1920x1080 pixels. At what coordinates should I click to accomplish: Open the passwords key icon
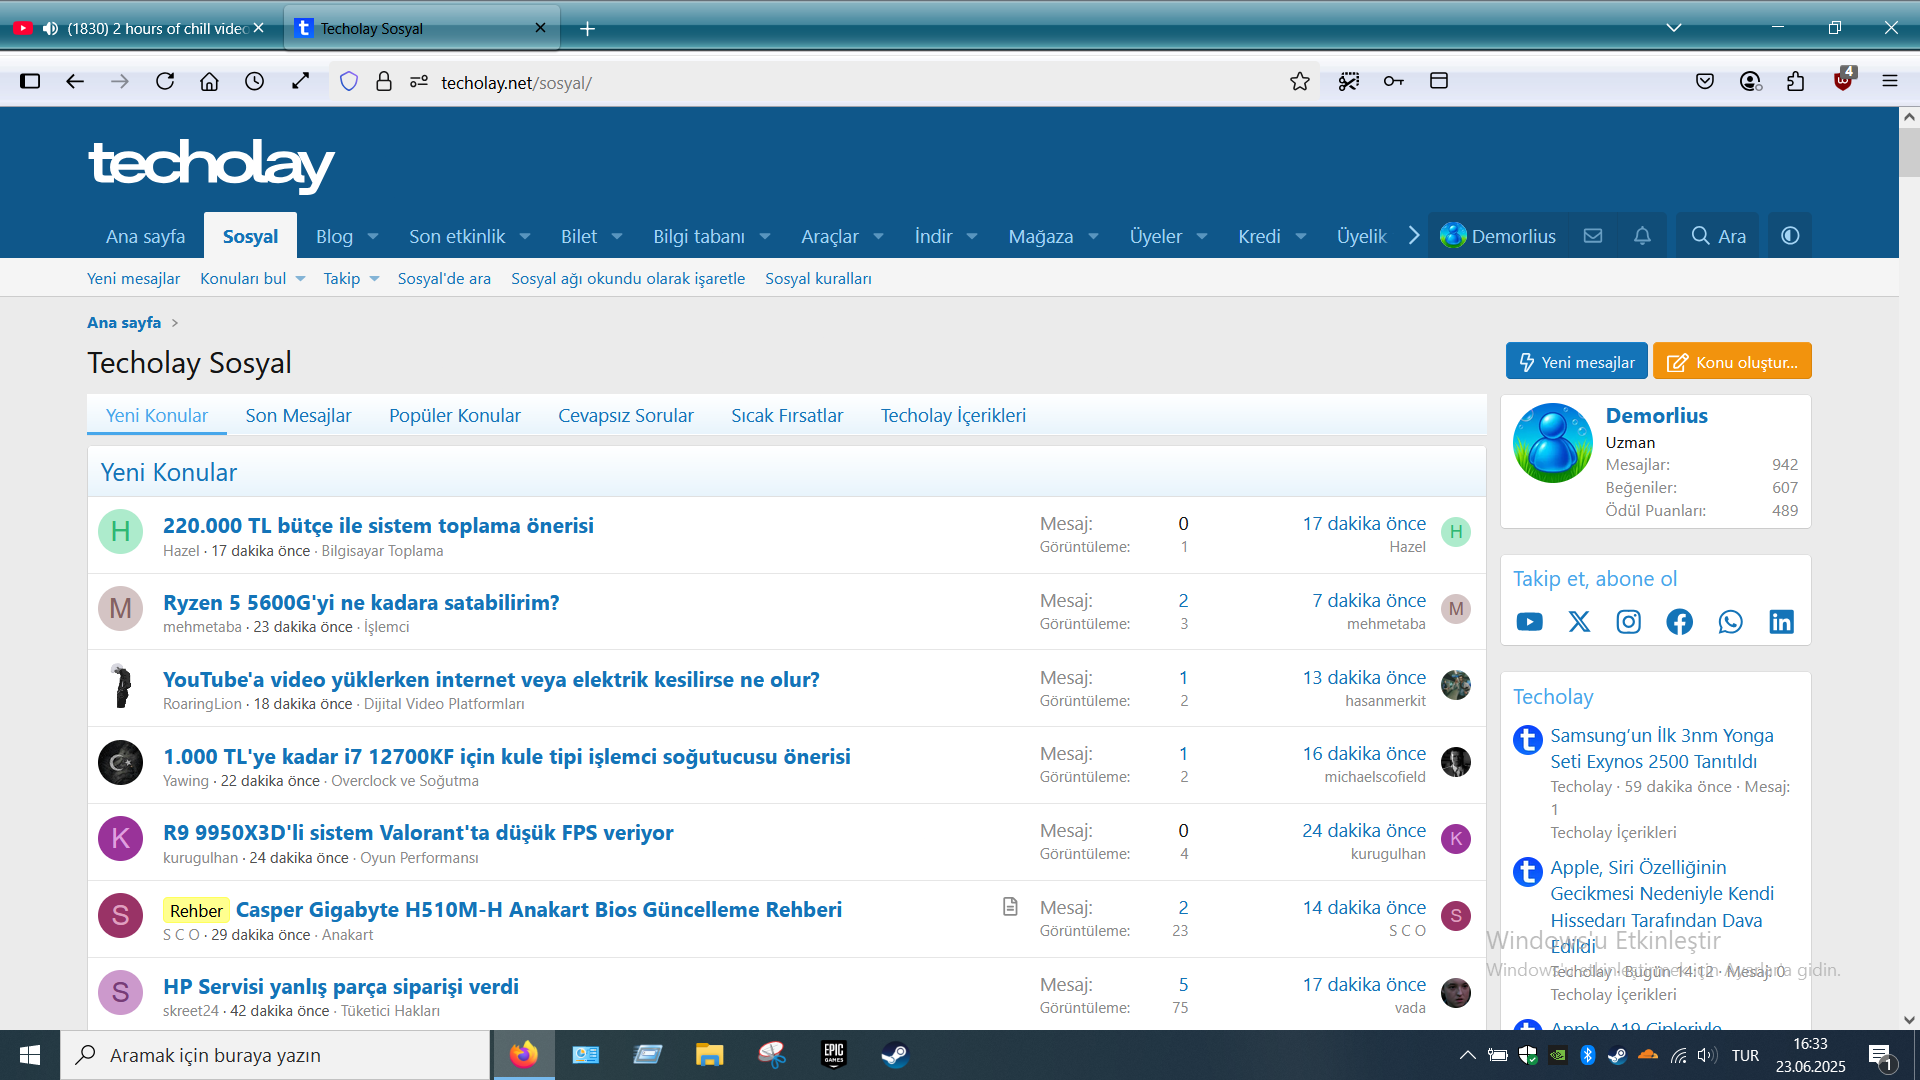point(1394,82)
